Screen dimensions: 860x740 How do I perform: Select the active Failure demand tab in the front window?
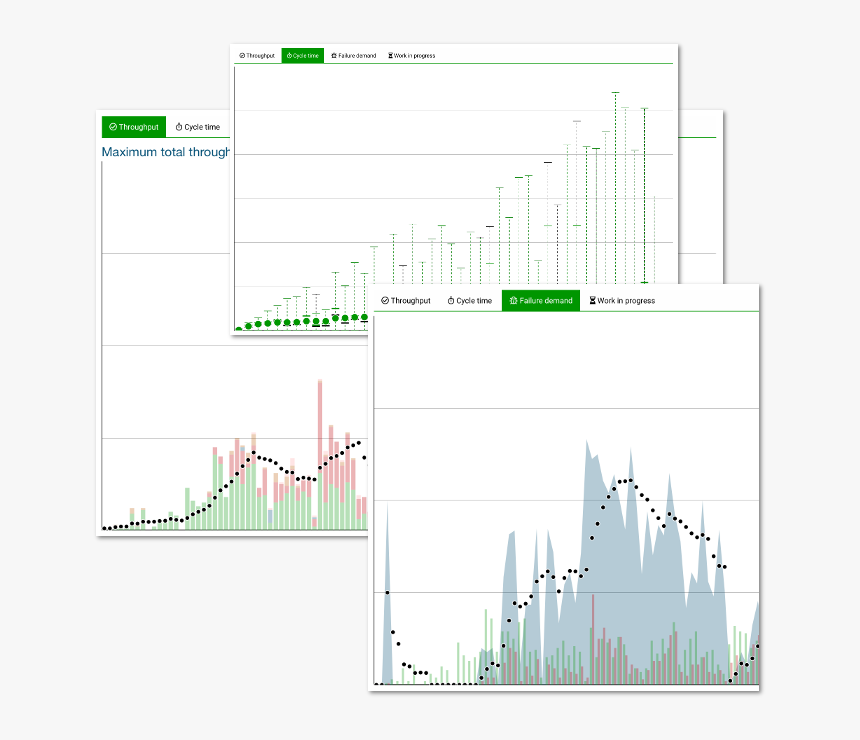pos(541,301)
